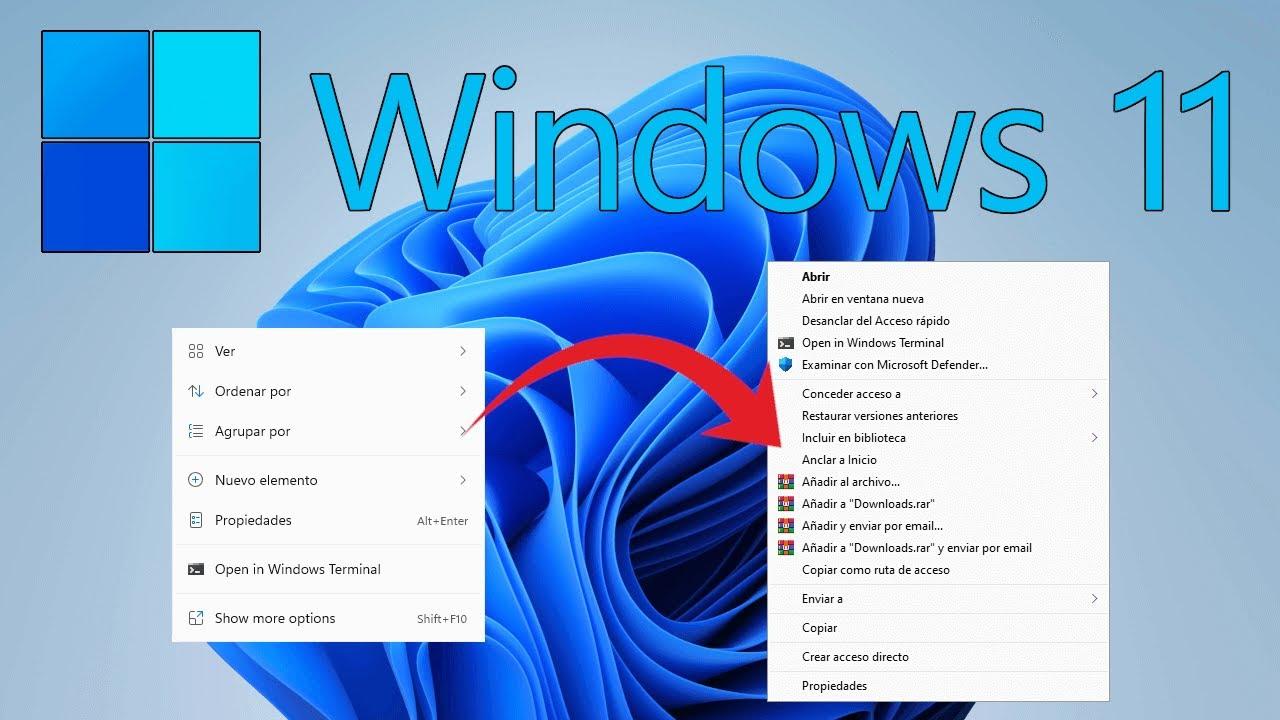This screenshot has width=1280, height=720.
Task: Click the icon next to Show more options
Action: (x=196, y=618)
